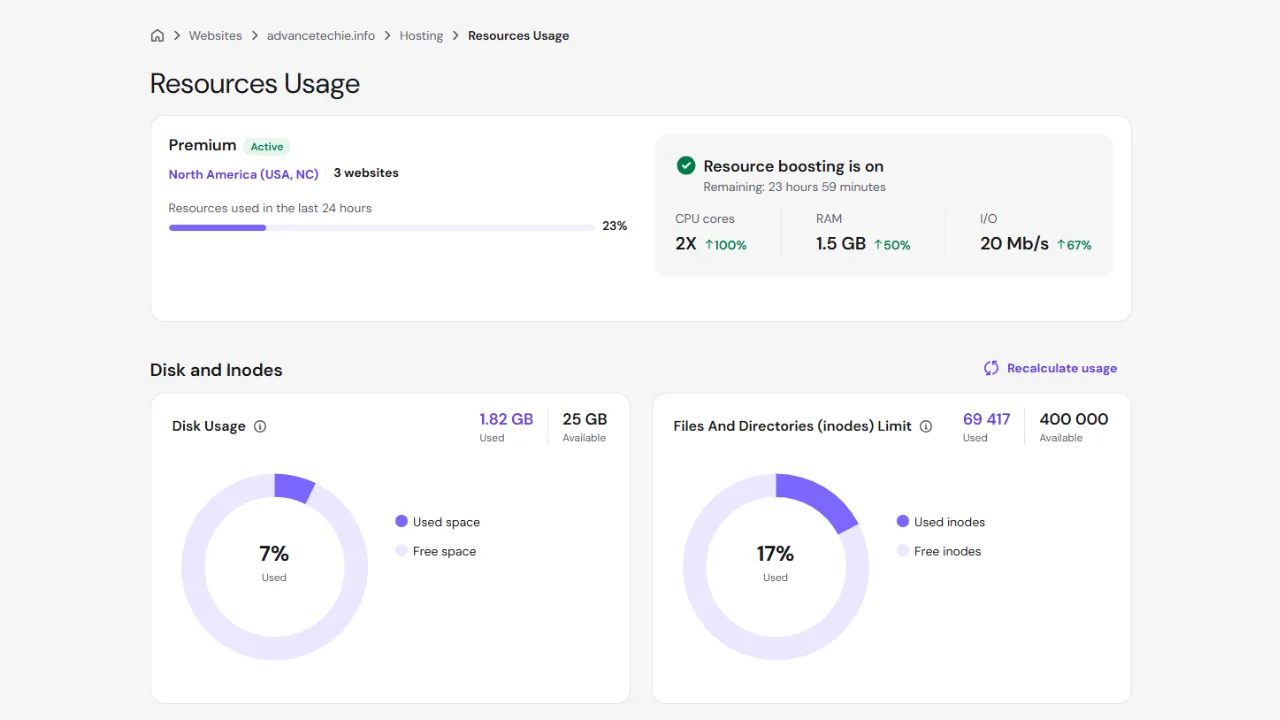The image size is (1280, 720).
Task: Open the North America (USA, NC) link
Action: click(243, 174)
